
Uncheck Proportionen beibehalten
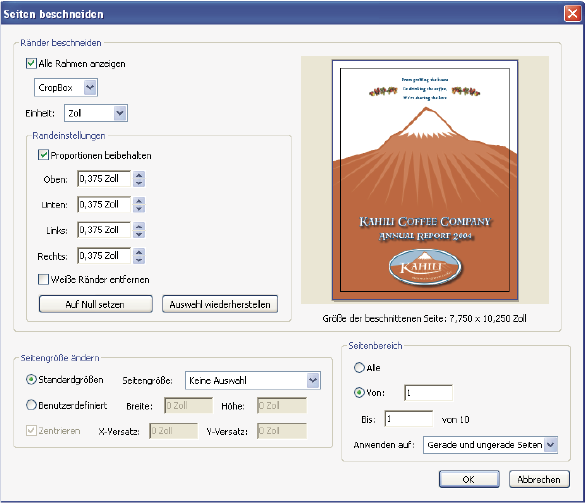pyautogui.click(x=43, y=155)
